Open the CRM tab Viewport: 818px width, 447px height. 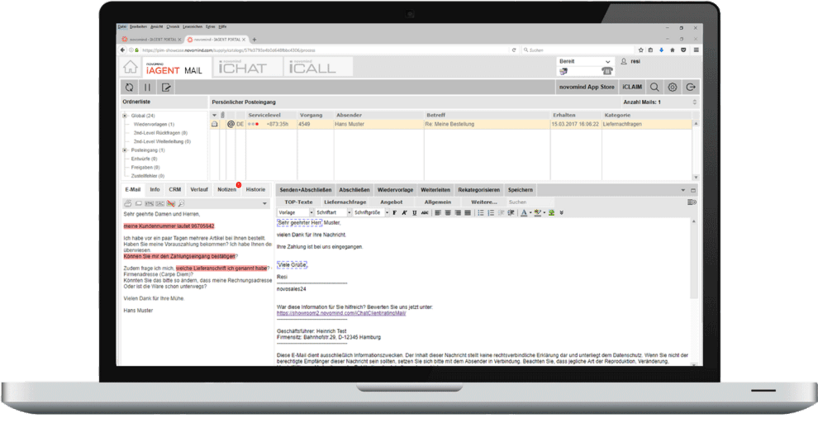tap(175, 189)
